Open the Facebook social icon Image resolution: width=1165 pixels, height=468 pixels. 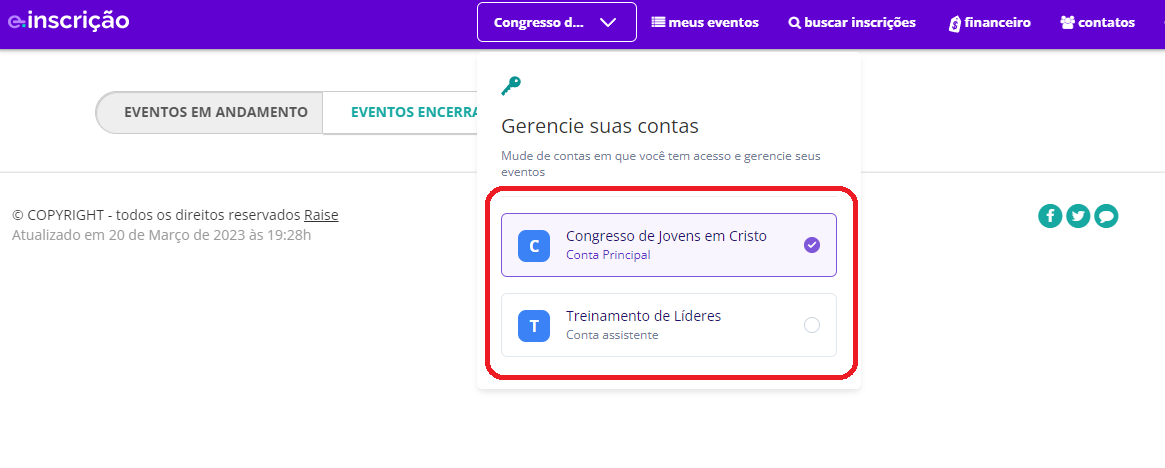click(x=1050, y=215)
